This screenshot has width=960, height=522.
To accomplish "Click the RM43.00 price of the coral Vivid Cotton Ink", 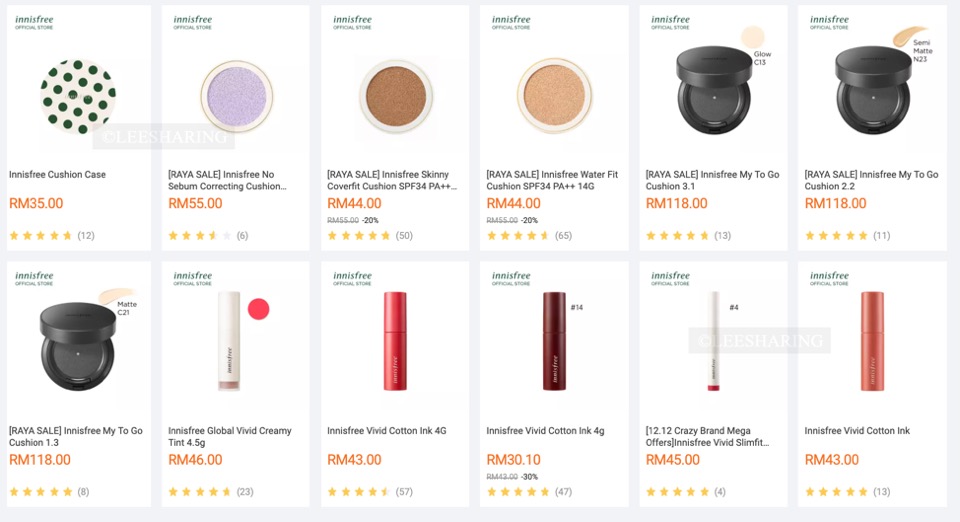I will [831, 460].
